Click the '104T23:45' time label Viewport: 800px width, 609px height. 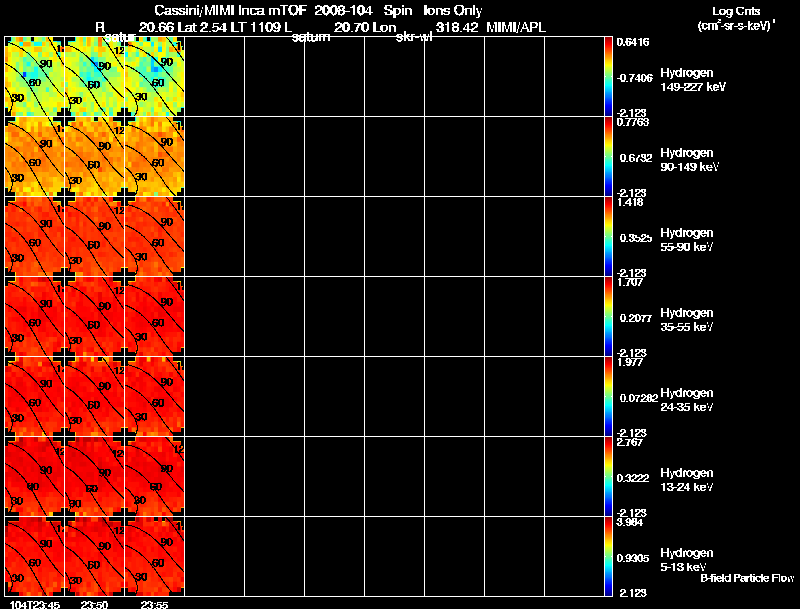point(35,605)
